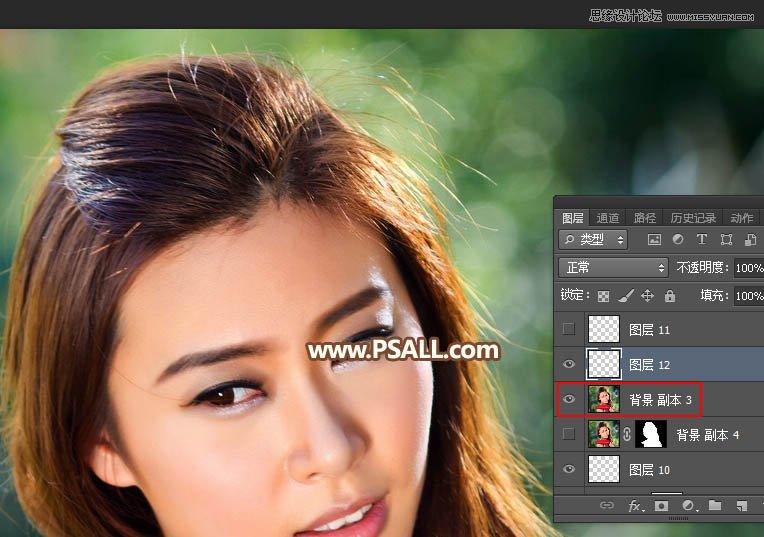Lock image pixels brush icon

coord(626,296)
